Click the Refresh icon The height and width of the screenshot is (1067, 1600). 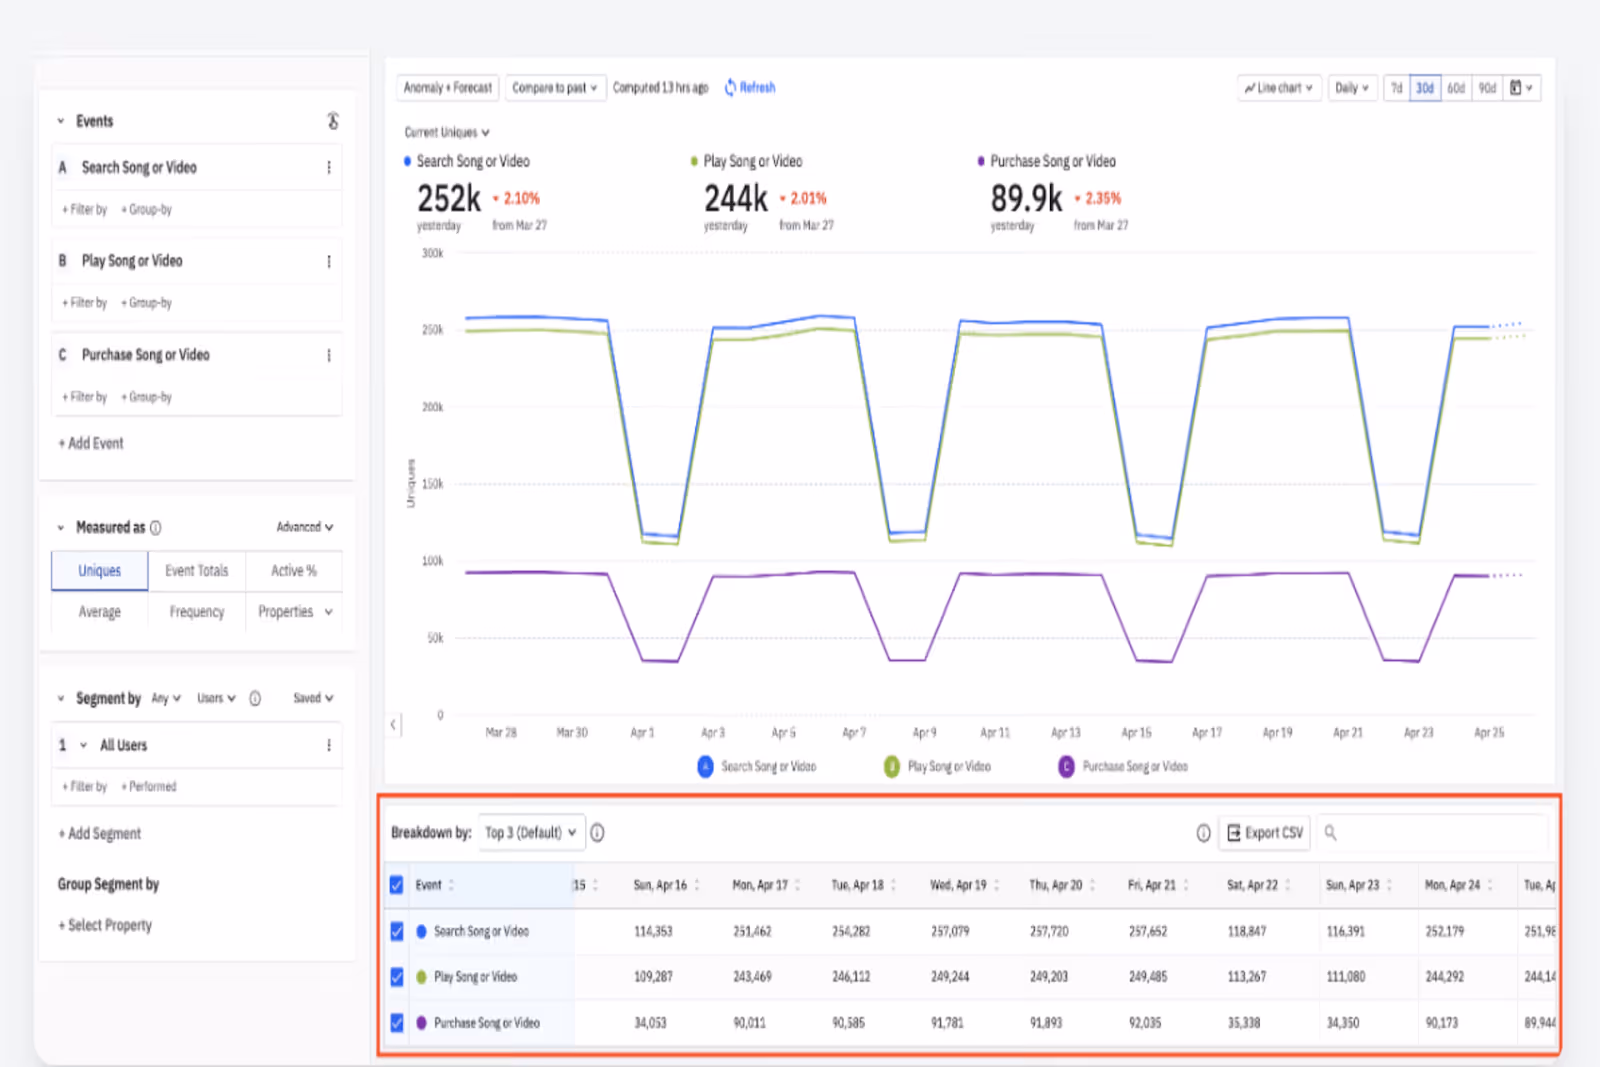(730, 88)
